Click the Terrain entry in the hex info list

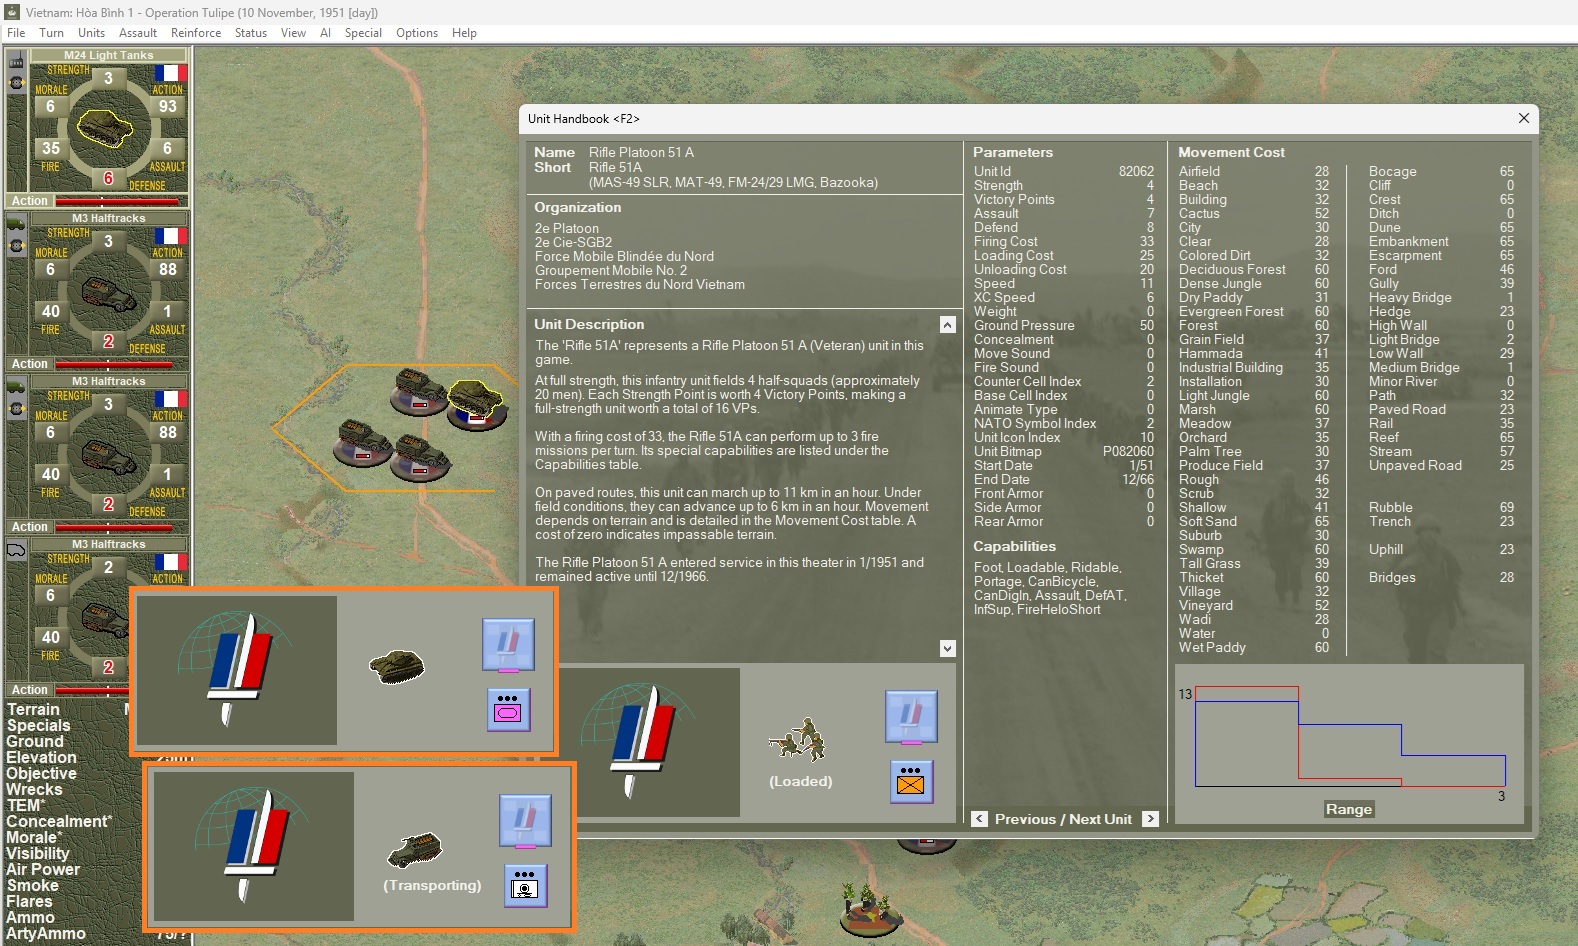[x=33, y=709]
